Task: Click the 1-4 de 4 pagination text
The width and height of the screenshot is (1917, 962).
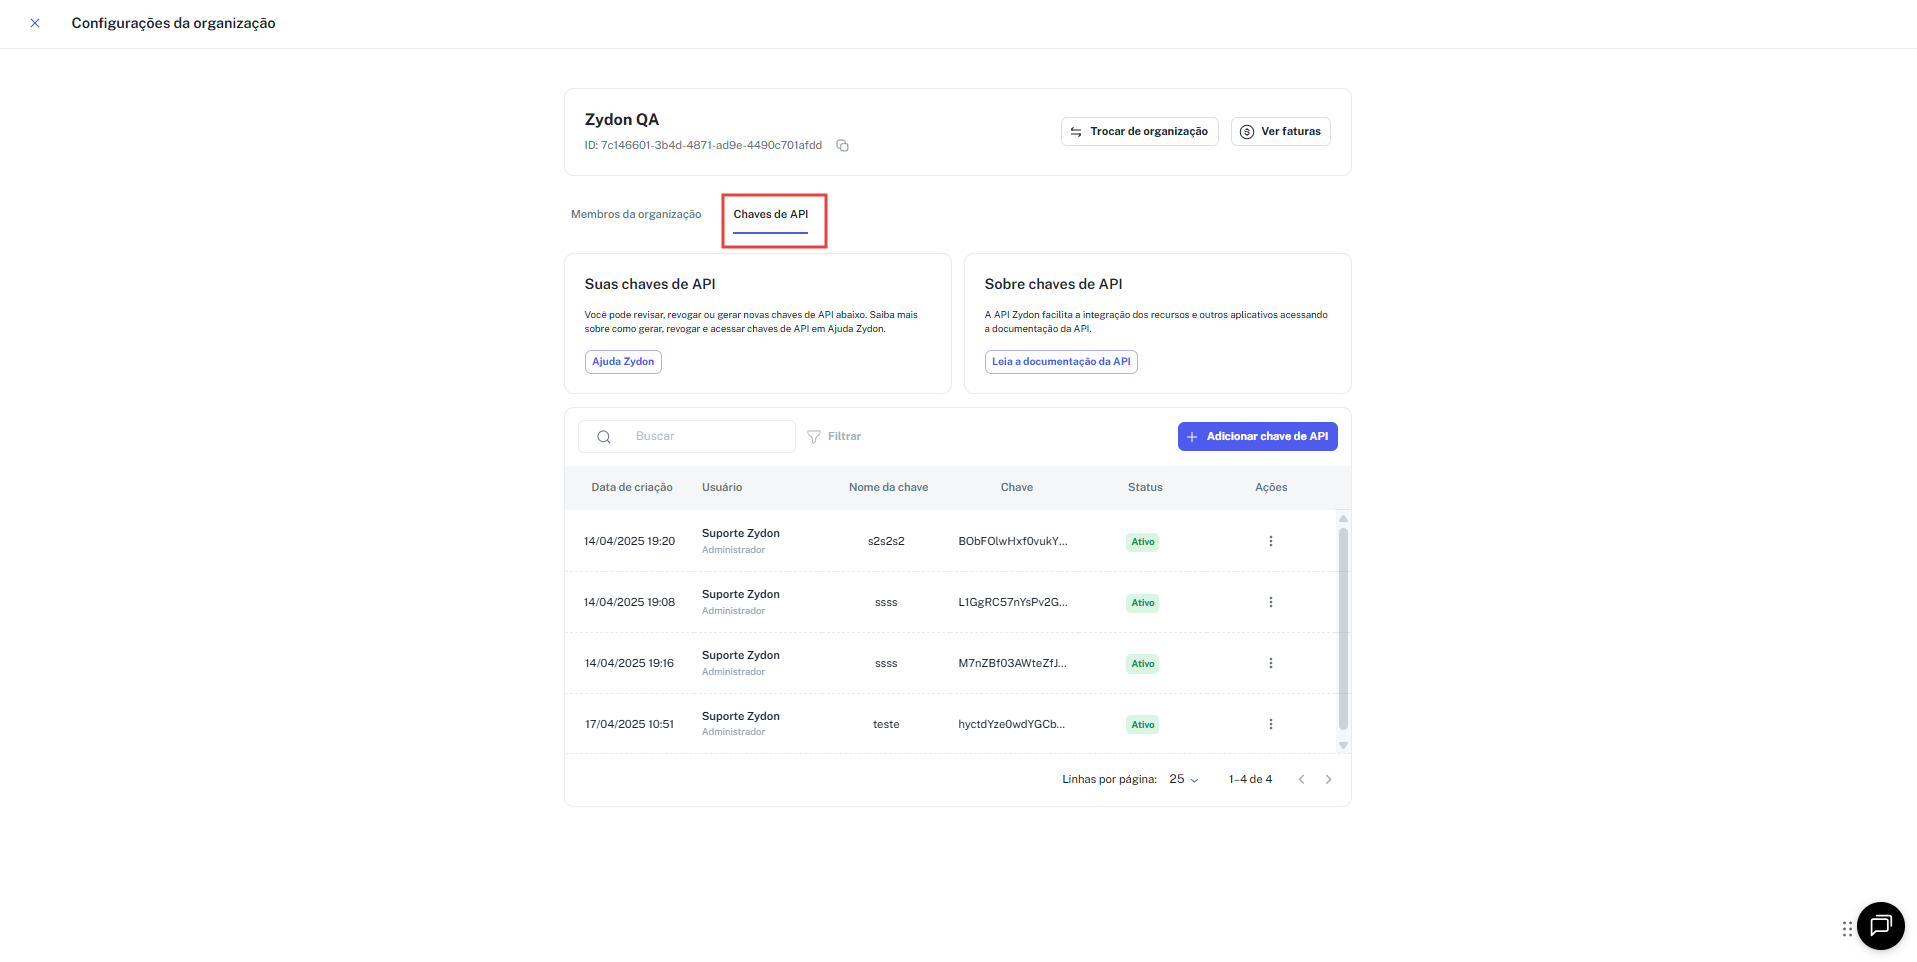Action: point(1250,780)
